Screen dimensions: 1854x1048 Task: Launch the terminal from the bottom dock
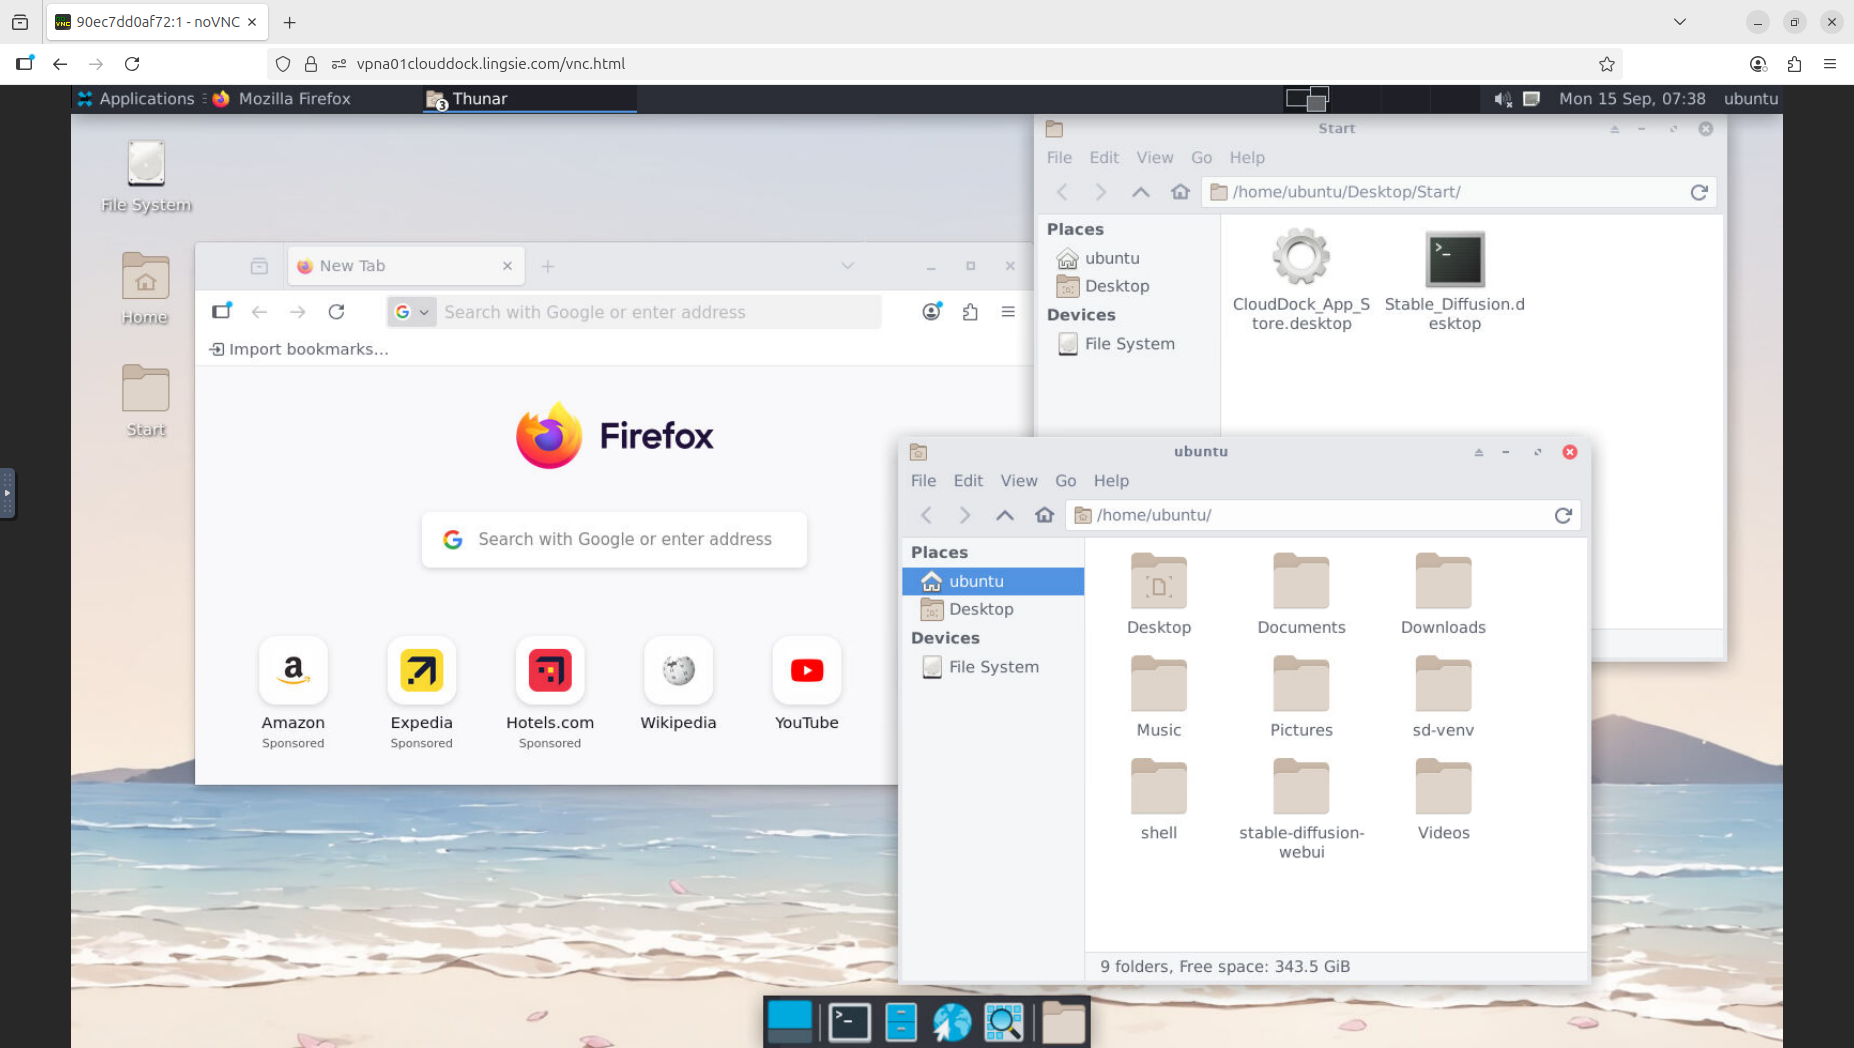tap(849, 1022)
